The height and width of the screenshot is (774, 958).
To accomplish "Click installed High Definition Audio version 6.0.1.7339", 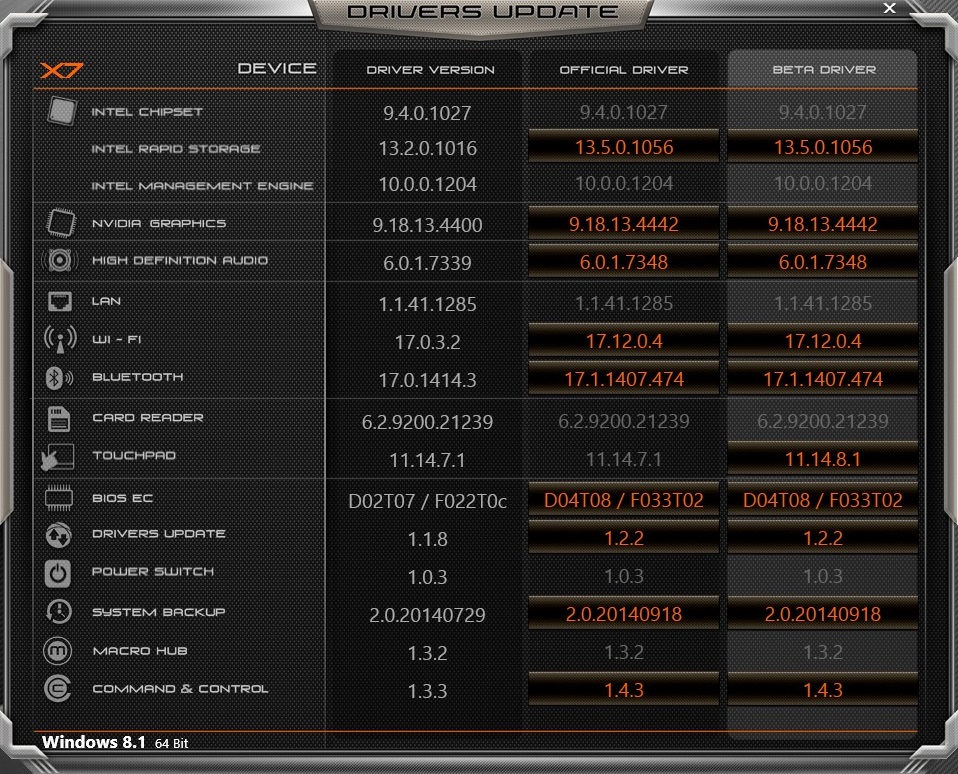I will coord(428,263).
